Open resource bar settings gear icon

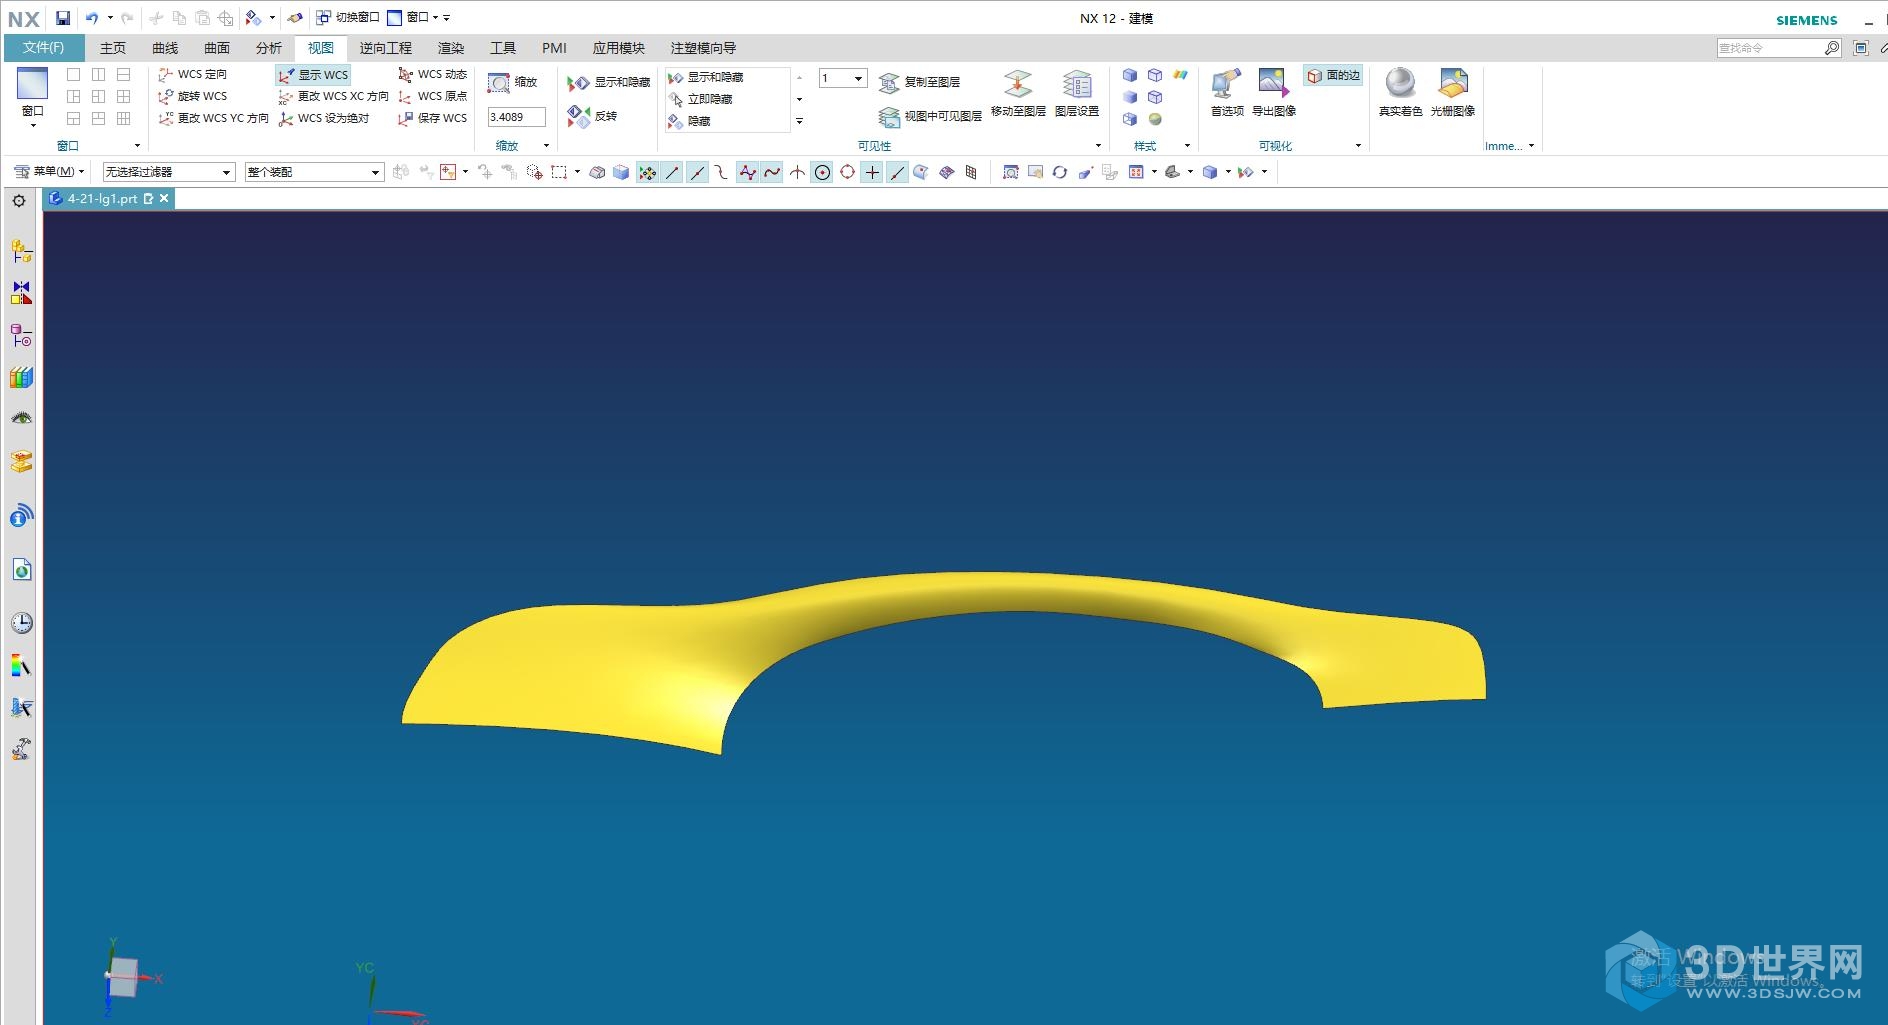tap(19, 201)
